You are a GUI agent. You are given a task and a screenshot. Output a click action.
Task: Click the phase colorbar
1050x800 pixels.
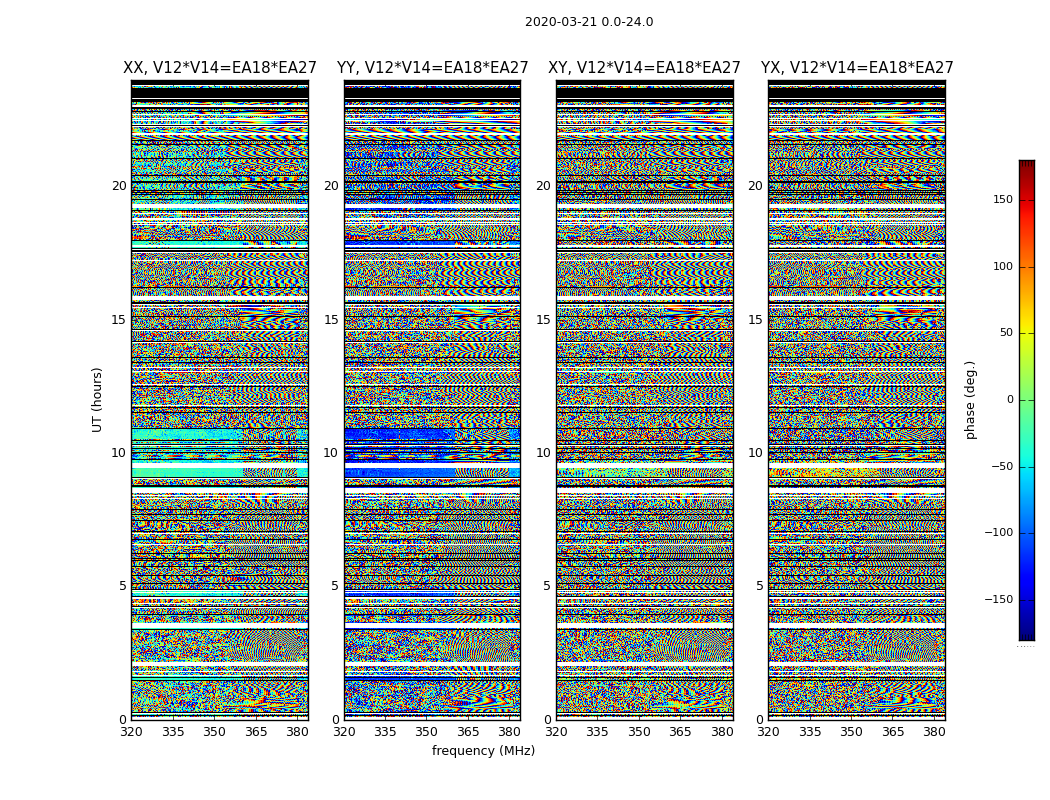click(x=1027, y=400)
